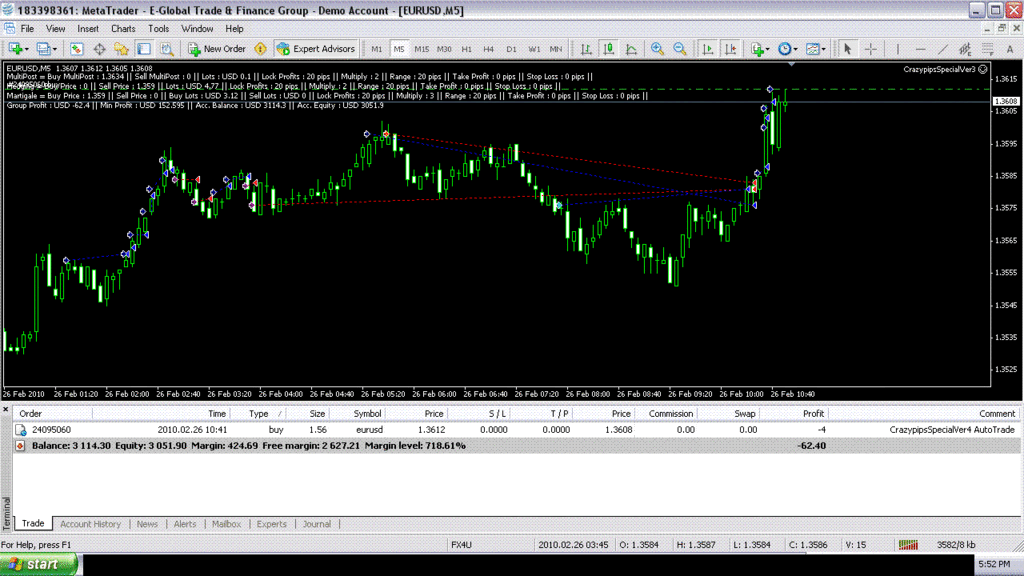Switch to the News tab
1024x576 pixels.
pos(147,524)
